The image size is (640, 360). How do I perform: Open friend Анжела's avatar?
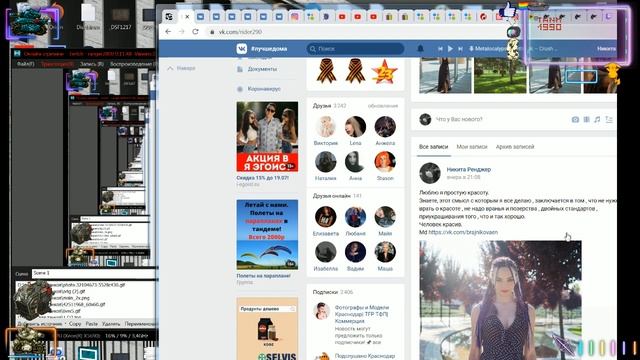[385, 127]
